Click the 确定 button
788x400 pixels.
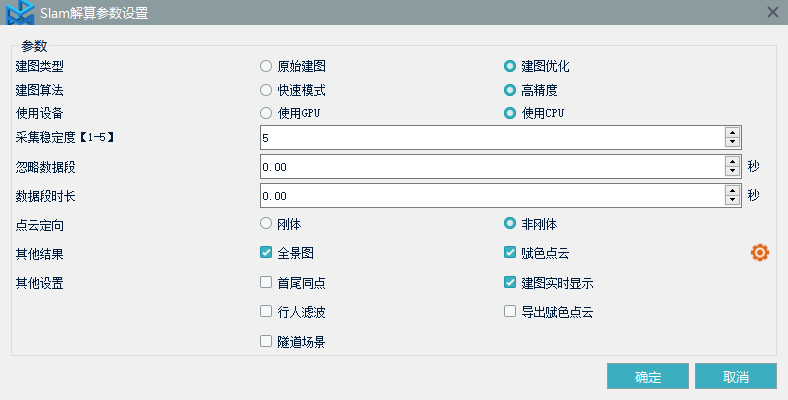(647, 377)
